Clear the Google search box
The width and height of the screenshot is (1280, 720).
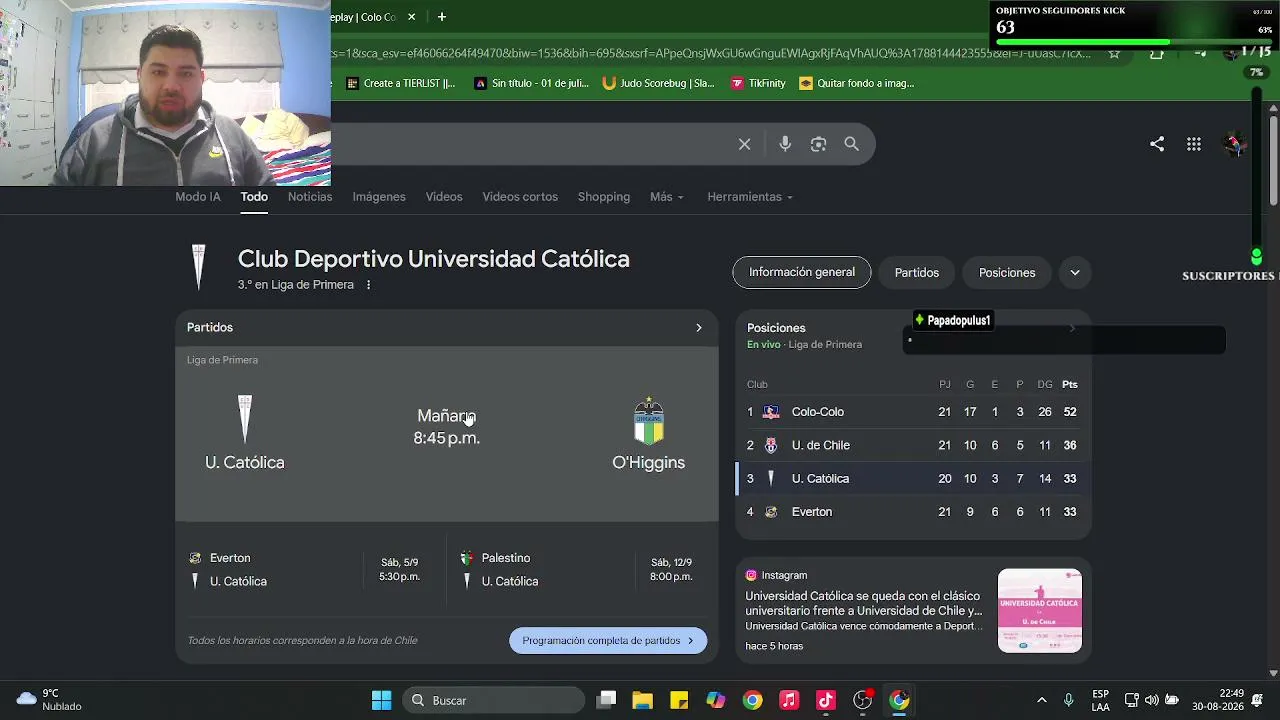click(745, 144)
